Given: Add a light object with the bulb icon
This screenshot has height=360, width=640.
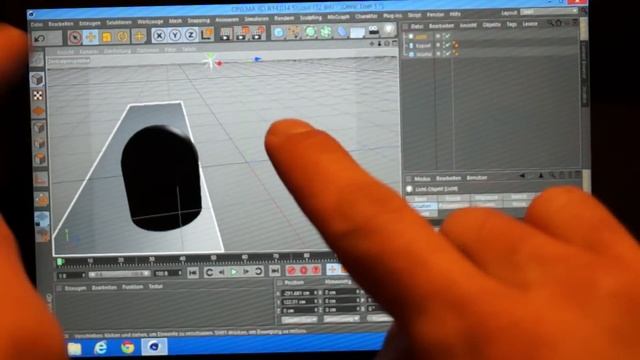Looking at the screenshot, I should tap(389, 29).
